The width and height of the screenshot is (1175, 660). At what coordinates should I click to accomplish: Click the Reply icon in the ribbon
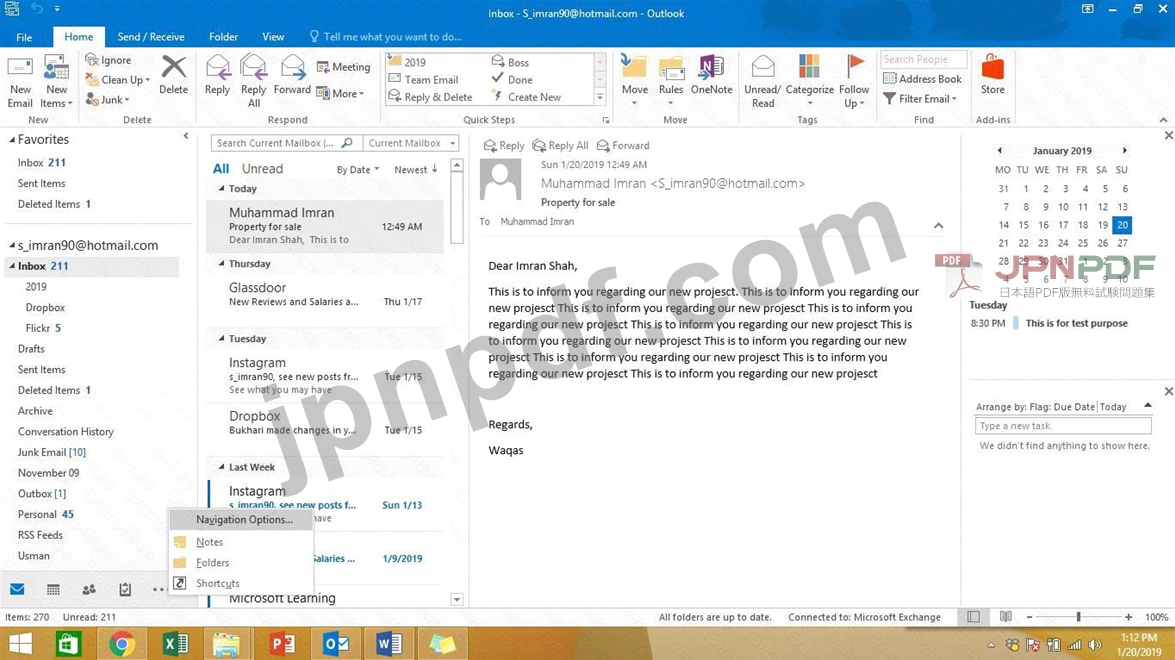(217, 75)
